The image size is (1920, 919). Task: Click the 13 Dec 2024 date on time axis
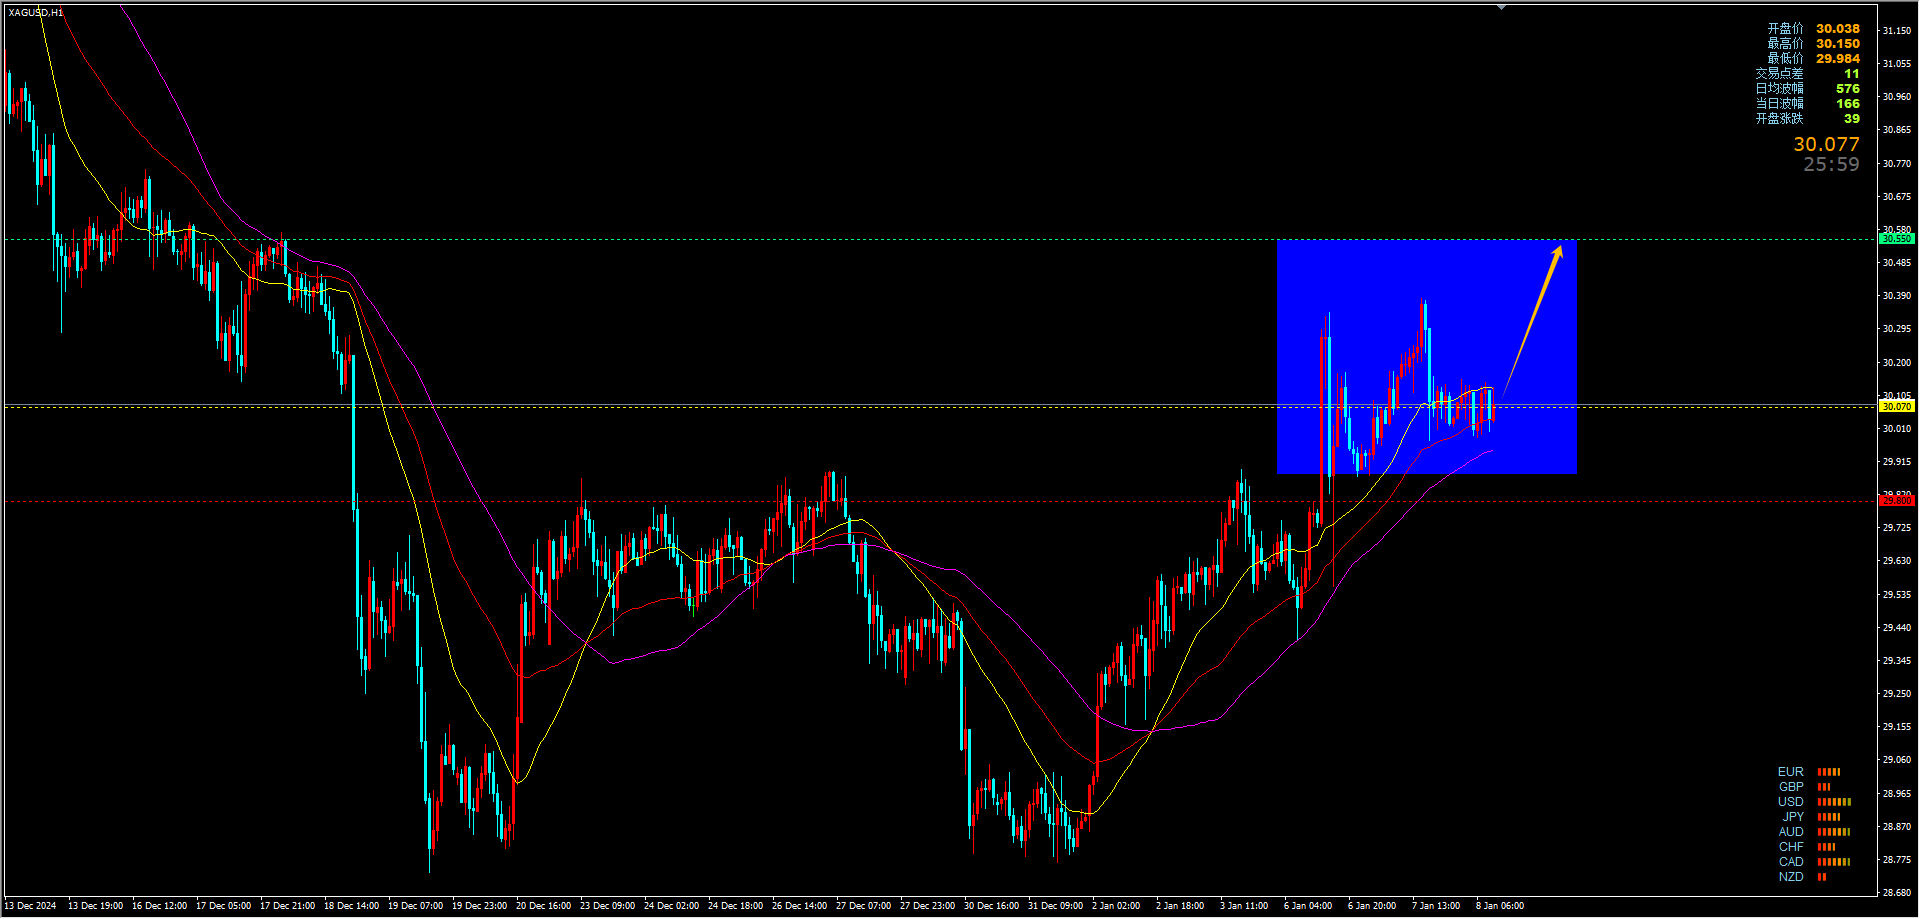(31, 906)
